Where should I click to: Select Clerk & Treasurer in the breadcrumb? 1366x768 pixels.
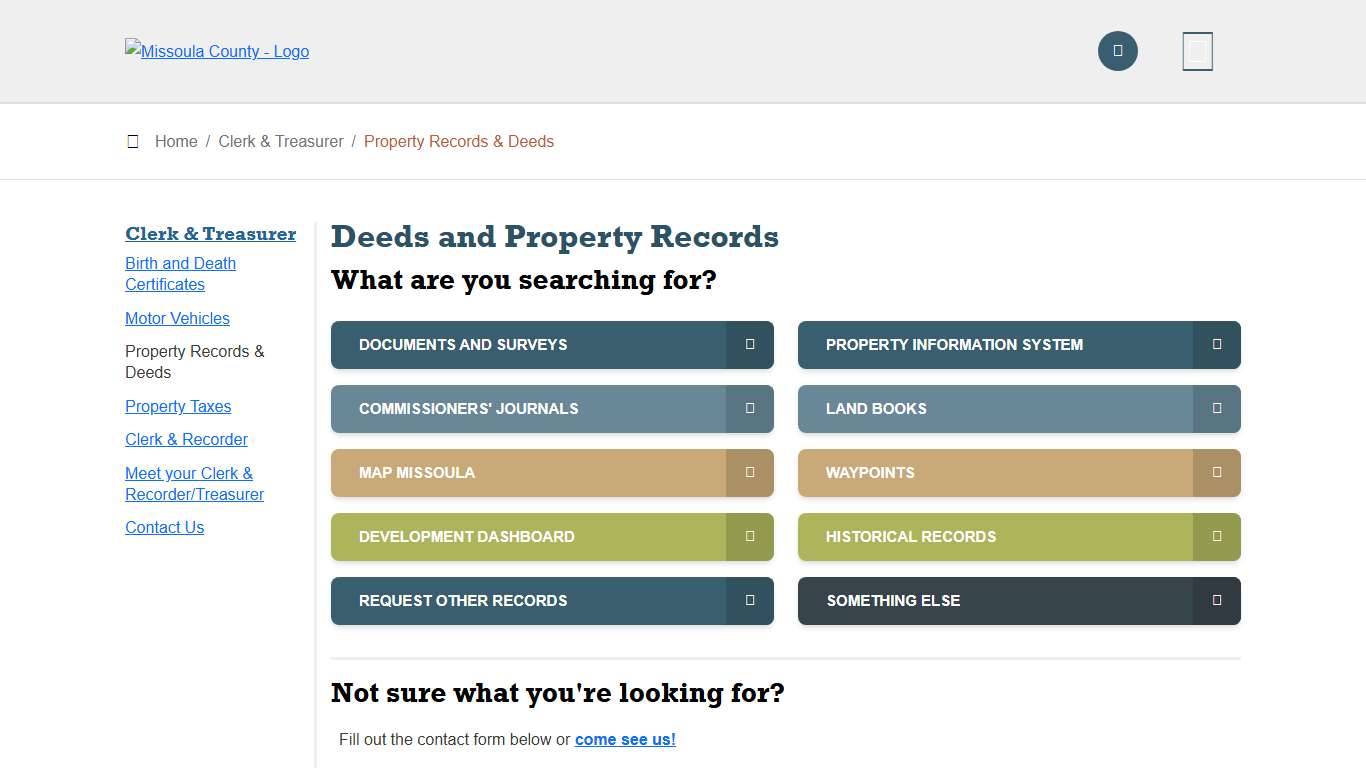tap(281, 141)
